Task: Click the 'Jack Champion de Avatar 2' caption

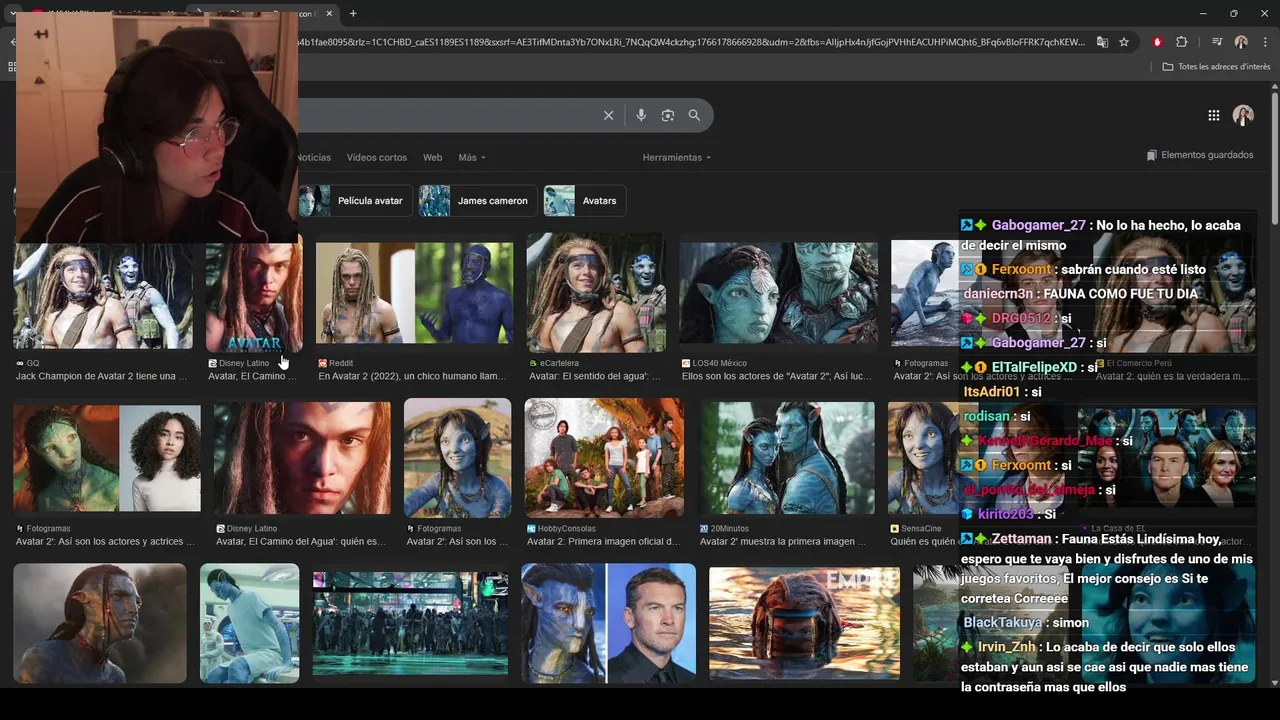Action: click(x=101, y=376)
